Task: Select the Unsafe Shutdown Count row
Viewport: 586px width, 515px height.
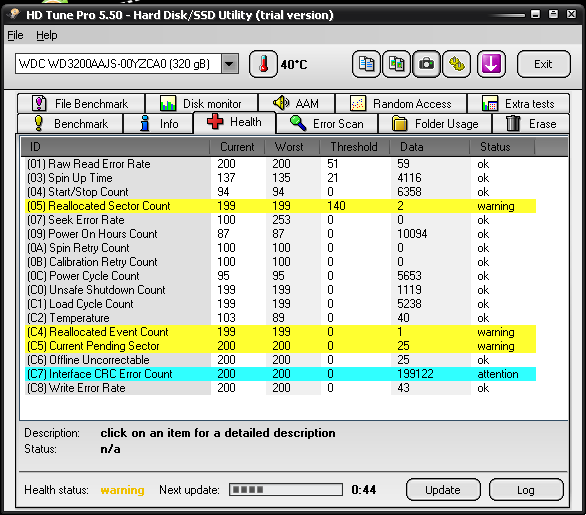Action: coord(280,290)
